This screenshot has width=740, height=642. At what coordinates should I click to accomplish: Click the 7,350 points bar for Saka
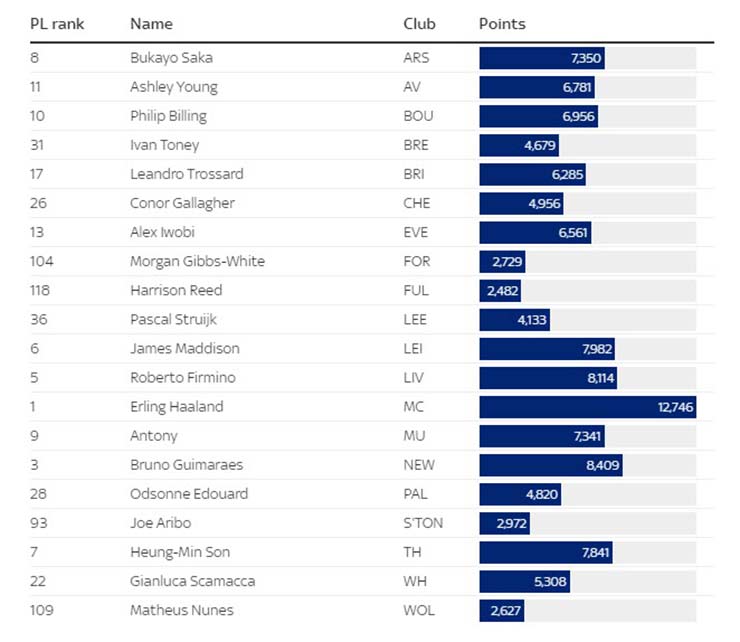[542, 58]
